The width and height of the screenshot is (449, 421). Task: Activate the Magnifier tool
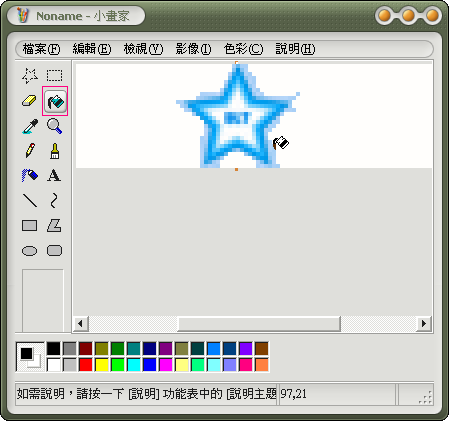(x=54, y=126)
